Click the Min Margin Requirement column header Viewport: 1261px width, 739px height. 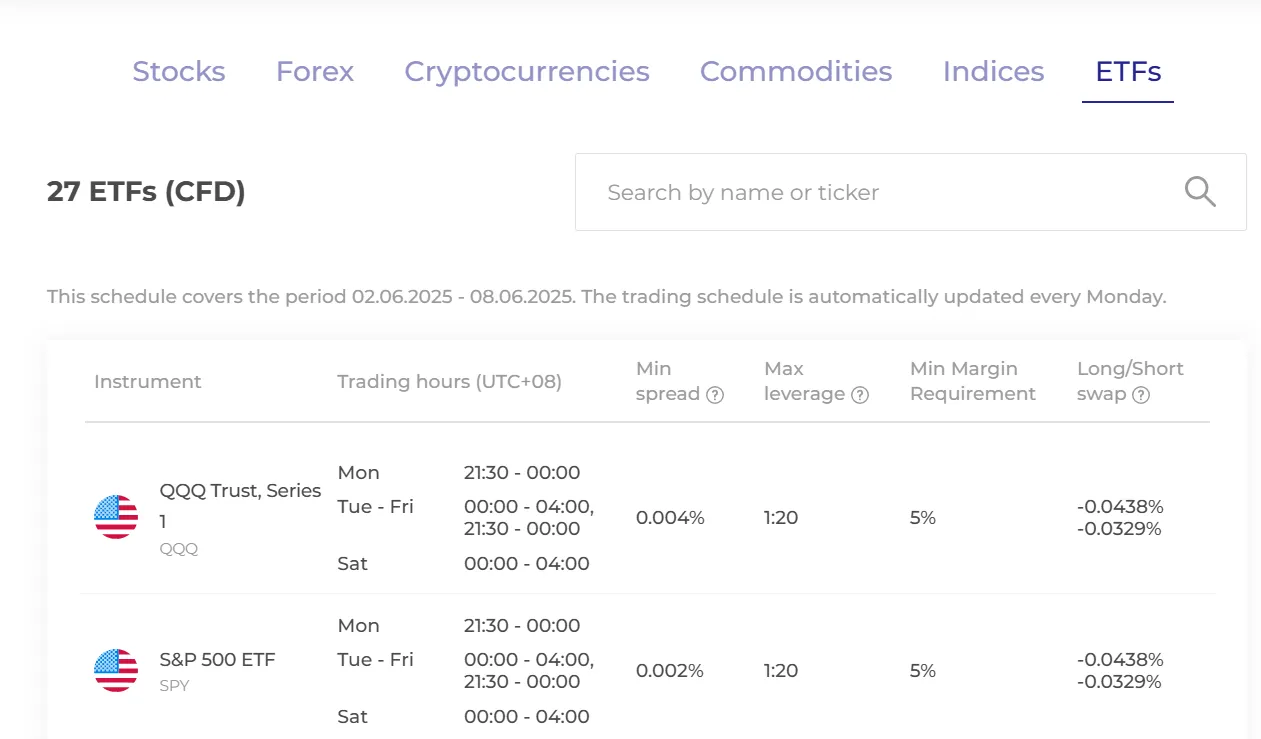point(973,381)
